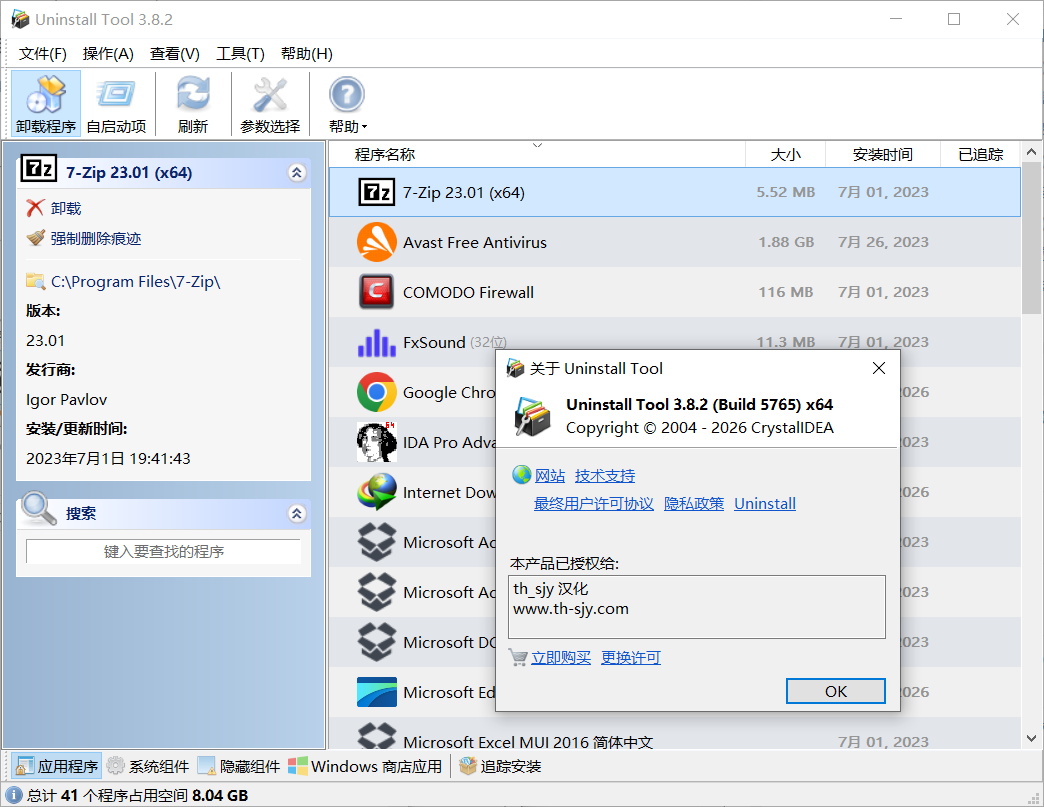Click the 7-Zip icon in sidebar header
The image size is (1044, 807).
click(x=39, y=168)
